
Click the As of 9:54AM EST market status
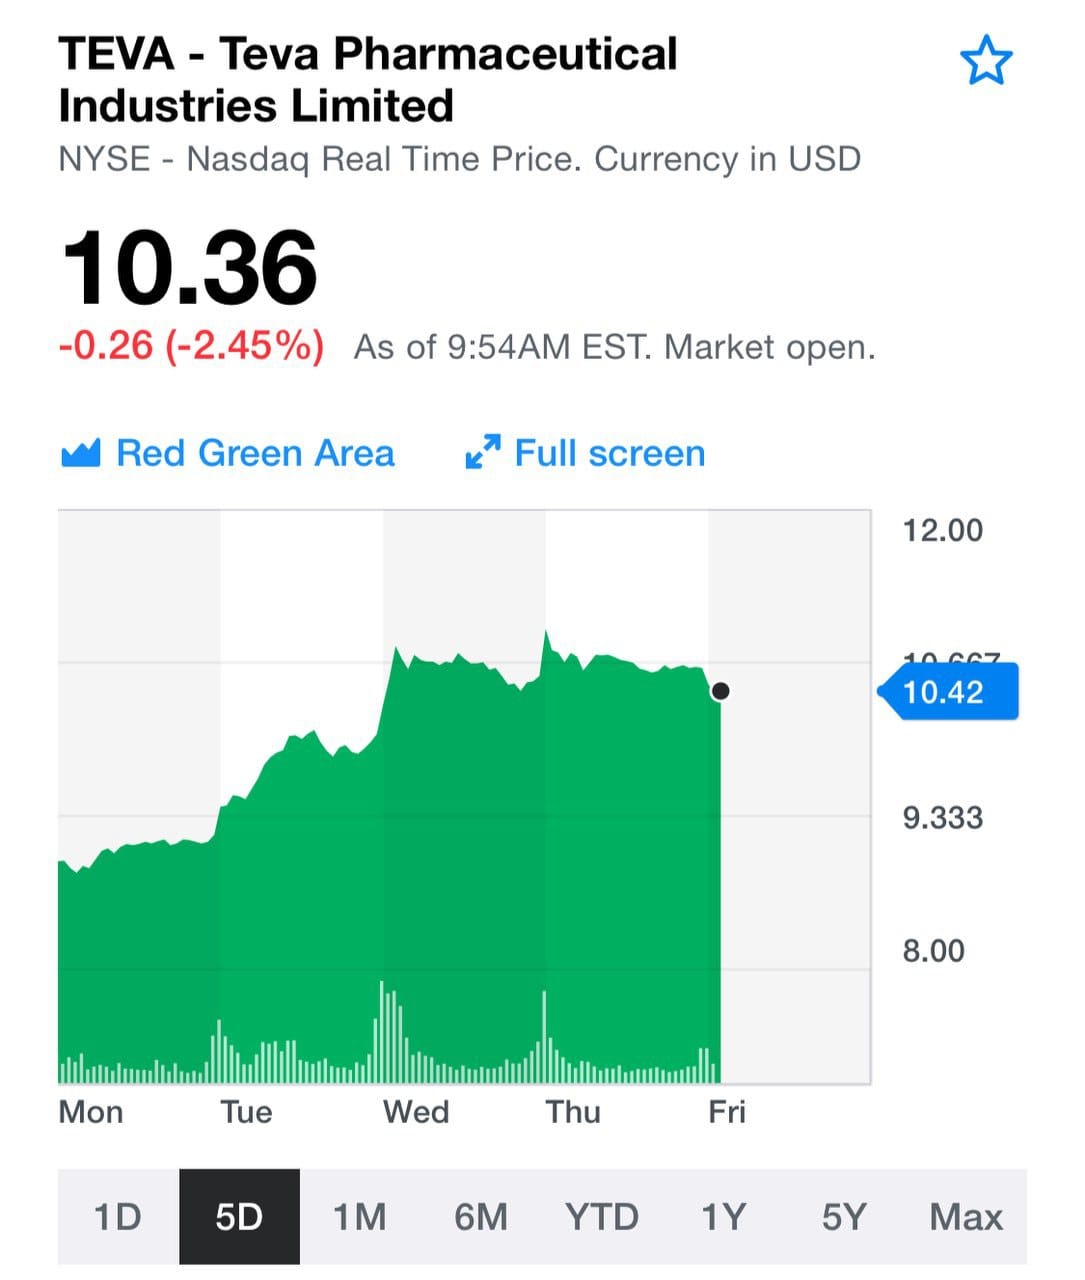point(615,347)
